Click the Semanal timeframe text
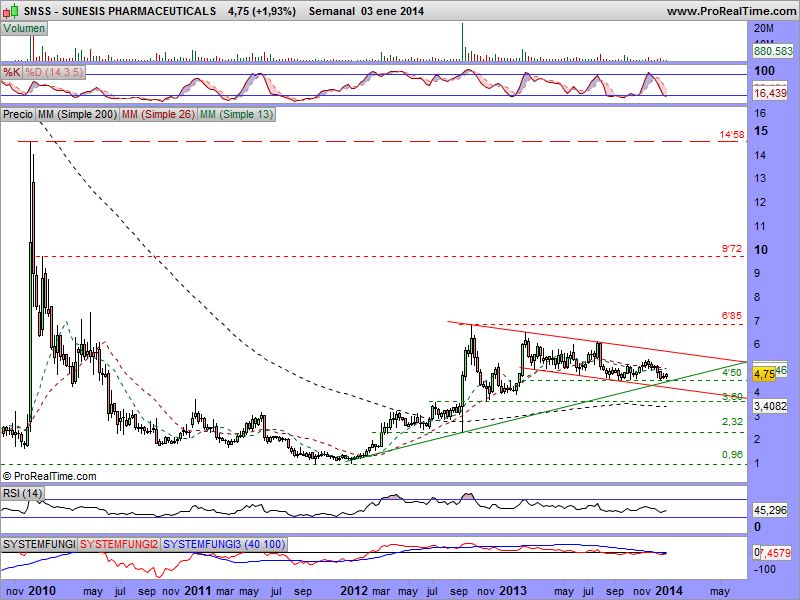Image resolution: width=800 pixels, height=600 pixels. click(x=332, y=11)
